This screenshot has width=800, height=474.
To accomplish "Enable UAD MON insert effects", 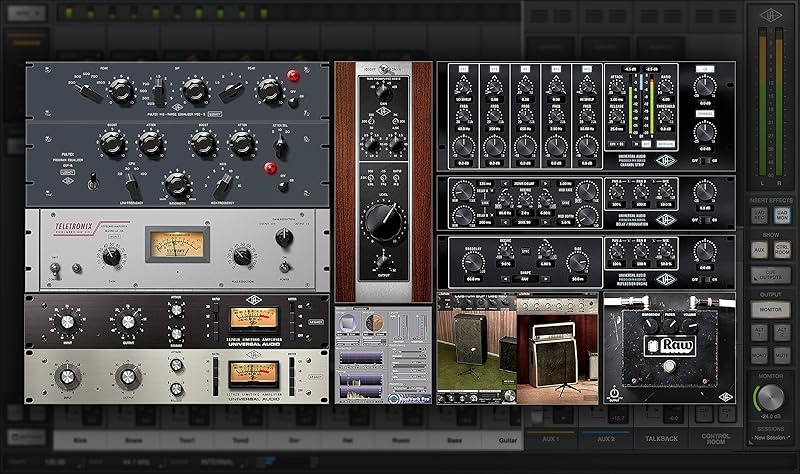I will pyautogui.click(x=782, y=215).
